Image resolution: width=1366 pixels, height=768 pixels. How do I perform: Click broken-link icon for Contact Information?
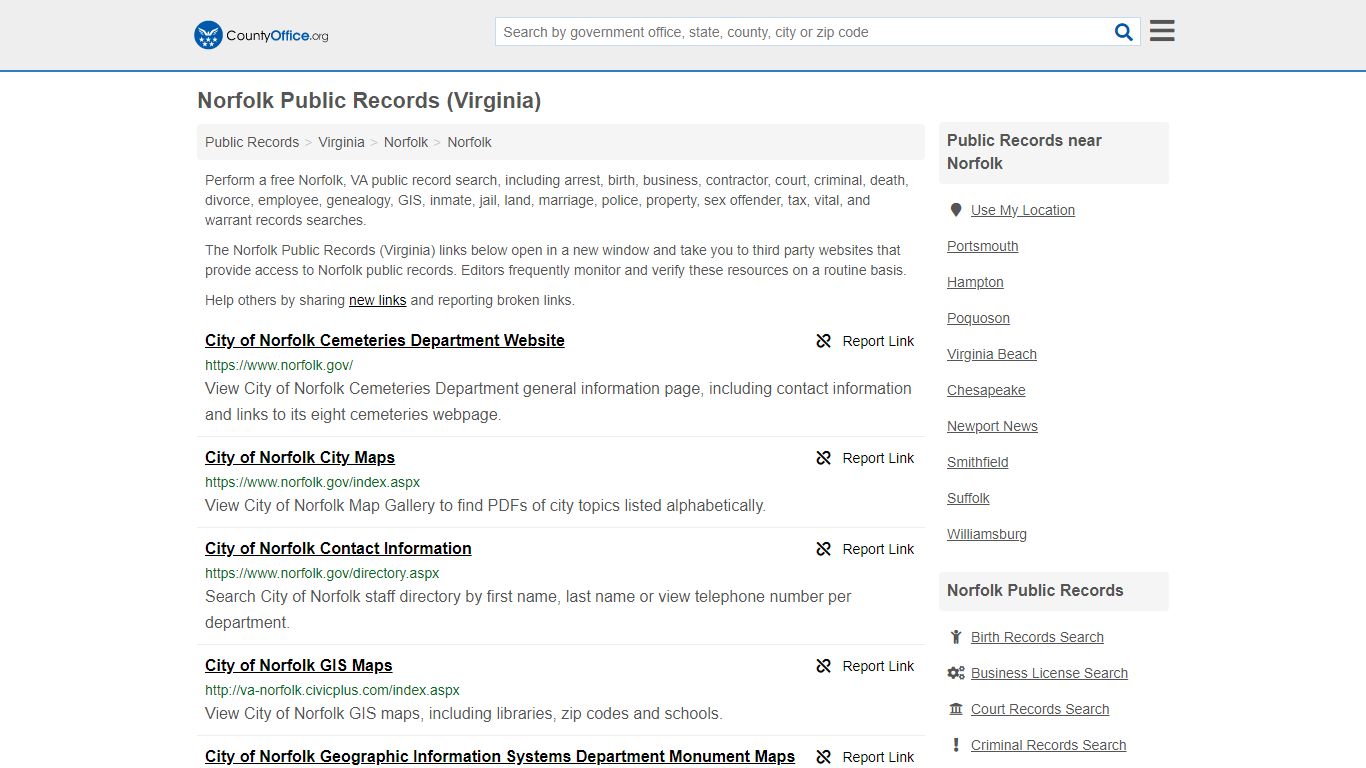coord(824,549)
